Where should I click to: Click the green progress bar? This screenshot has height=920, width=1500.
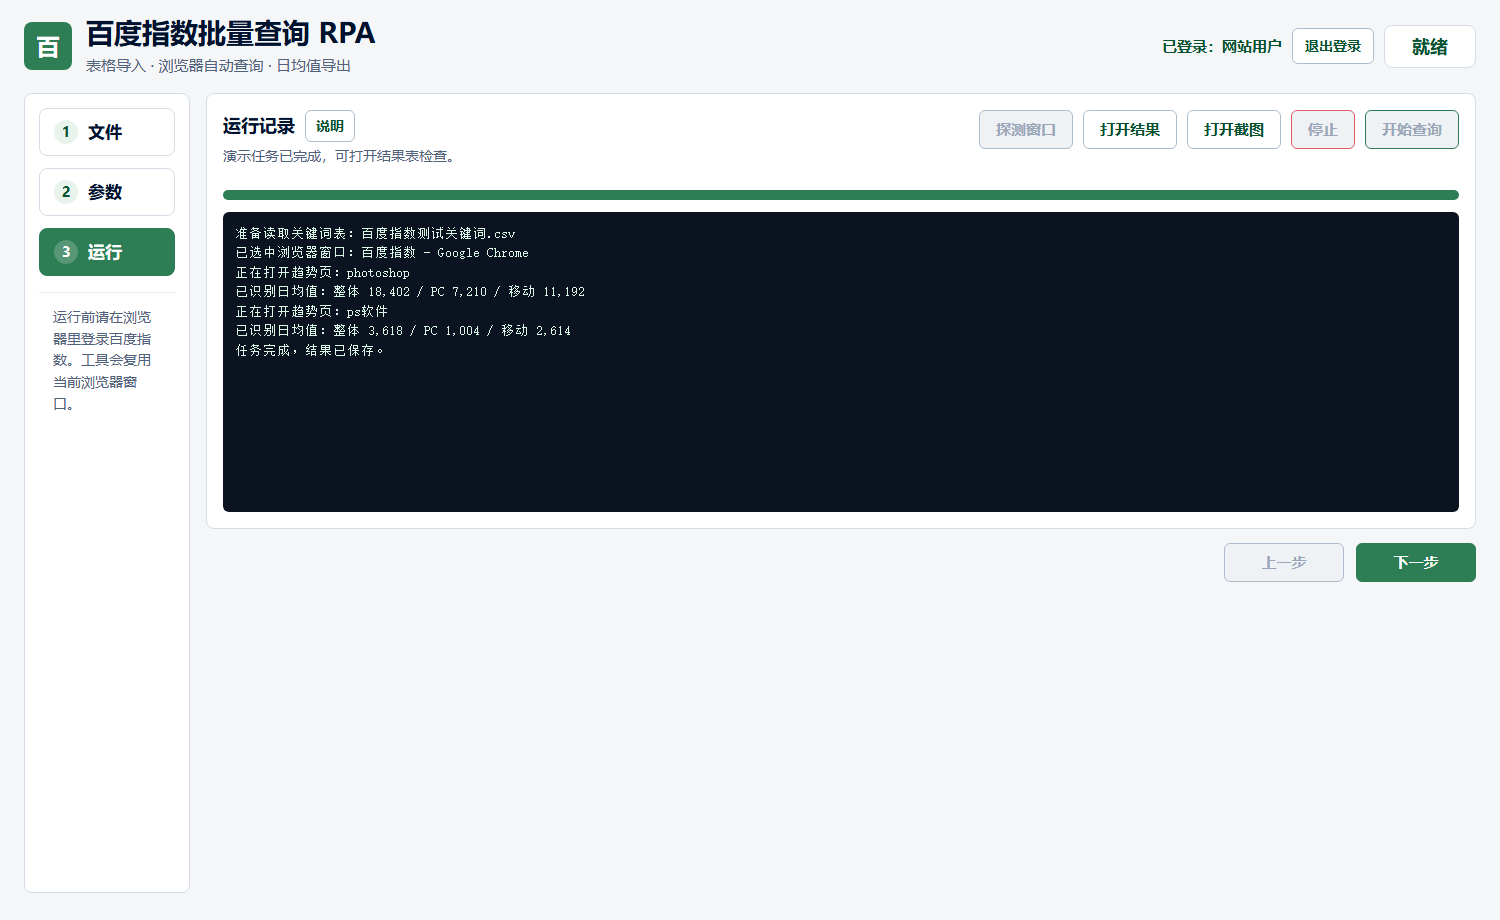[841, 195]
